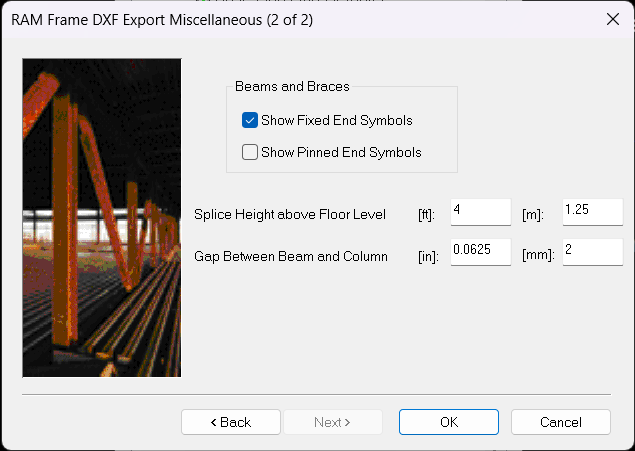Click the Gap millimeters input field
The width and height of the screenshot is (635, 451).
coord(592,252)
